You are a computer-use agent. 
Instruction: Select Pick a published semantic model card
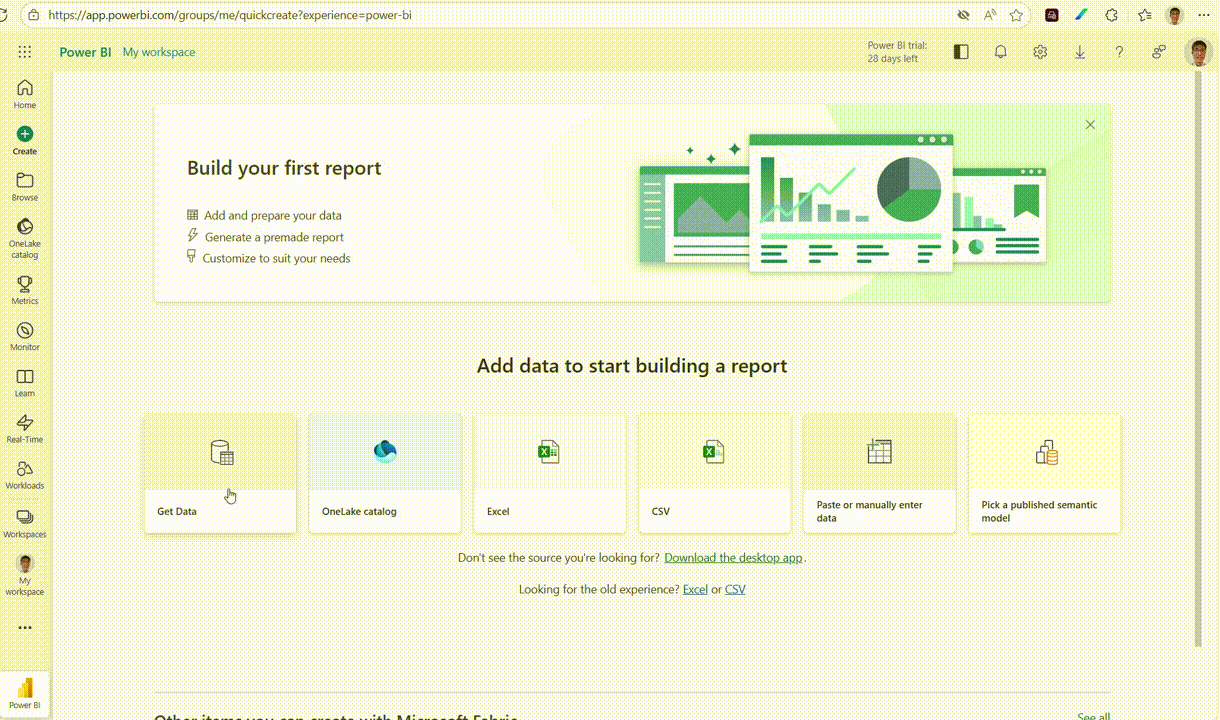[x=1045, y=473]
